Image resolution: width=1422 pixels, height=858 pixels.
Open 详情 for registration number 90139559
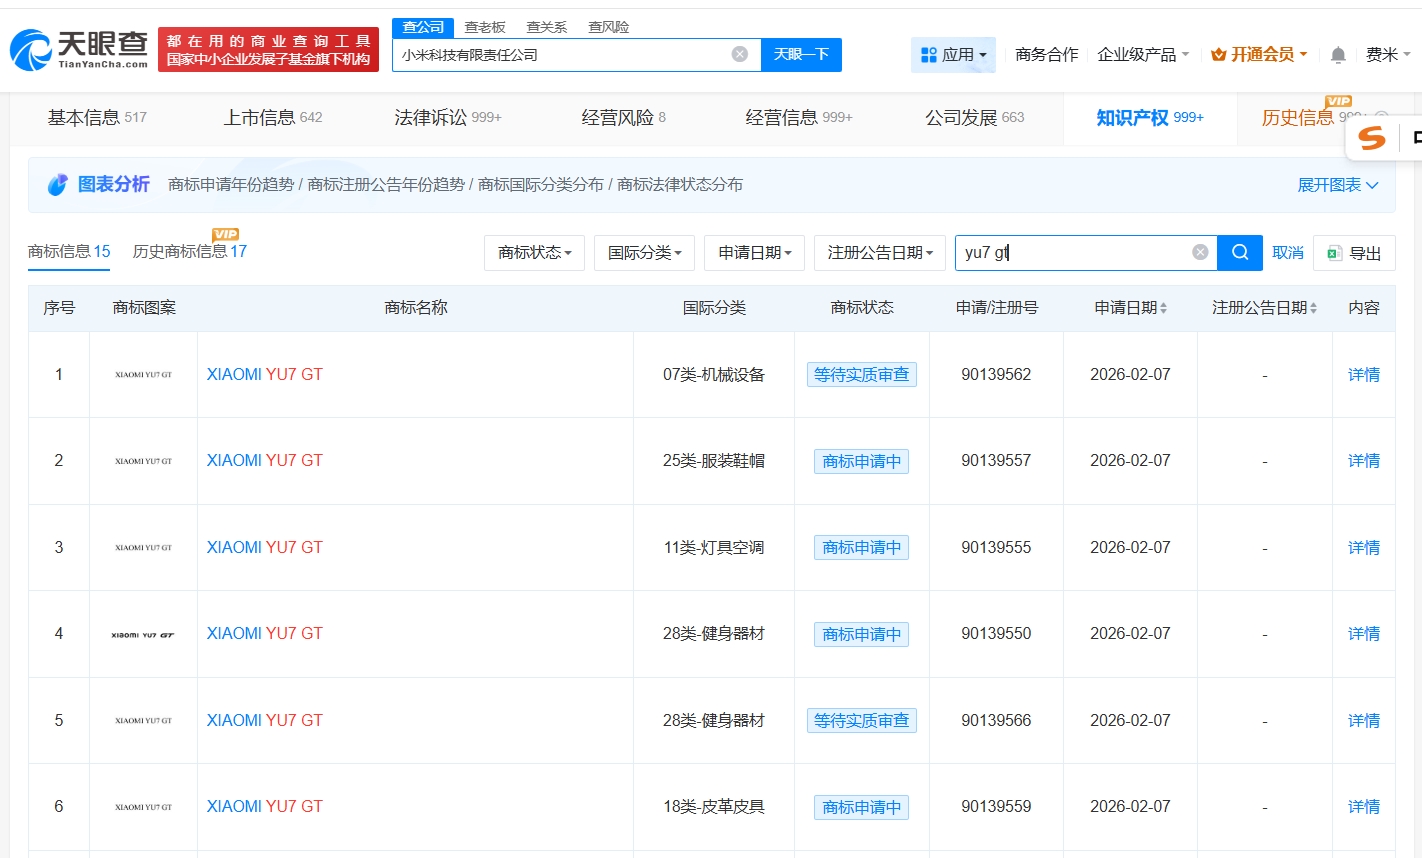(x=1364, y=807)
